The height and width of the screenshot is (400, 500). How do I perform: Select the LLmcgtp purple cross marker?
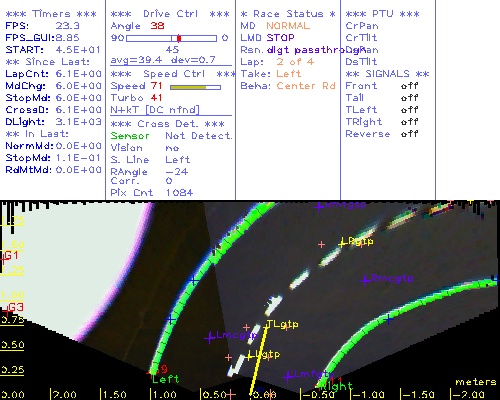tap(210, 338)
